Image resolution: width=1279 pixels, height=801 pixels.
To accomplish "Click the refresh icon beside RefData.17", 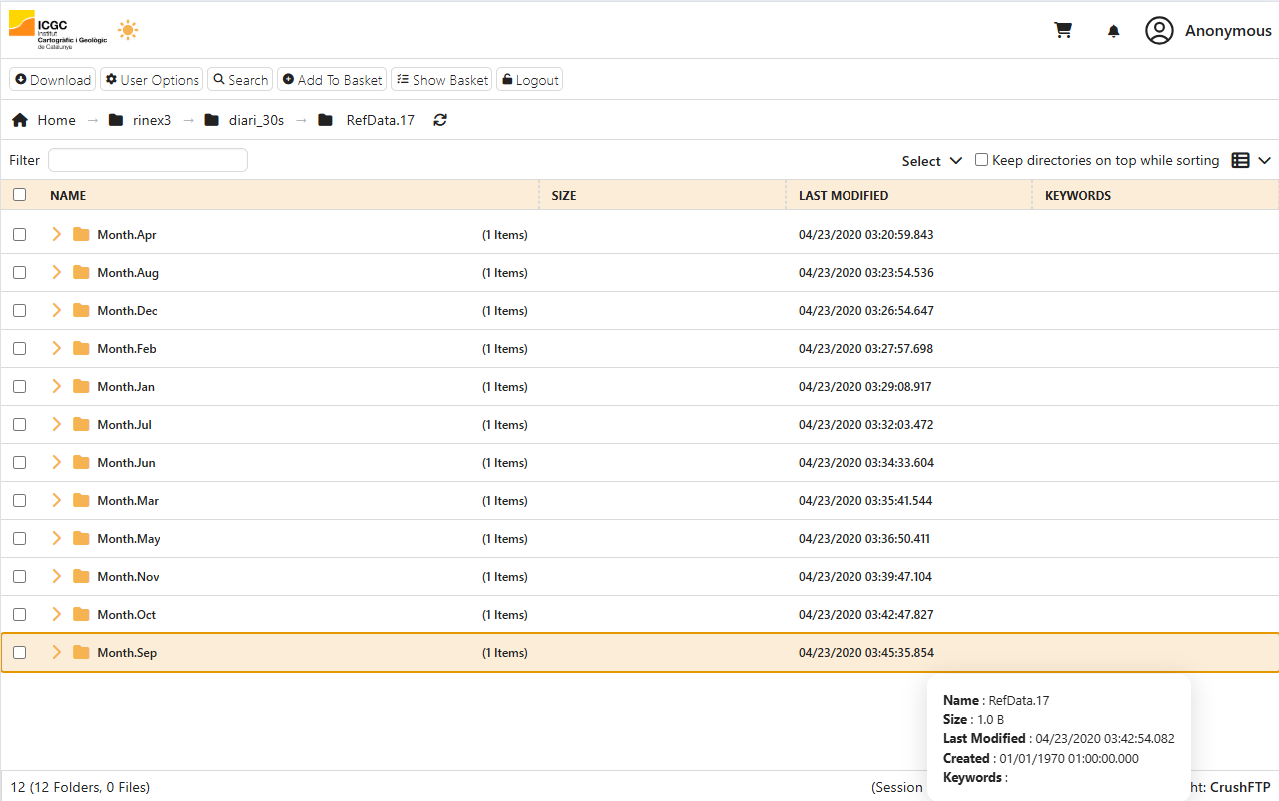I will point(440,120).
